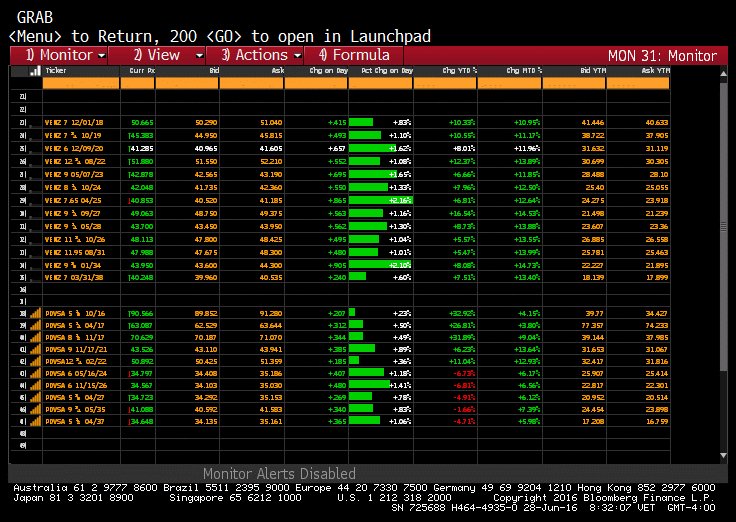Select ticker VENZ 9 05/07/23
The image size is (736, 522).
[x=74, y=175]
